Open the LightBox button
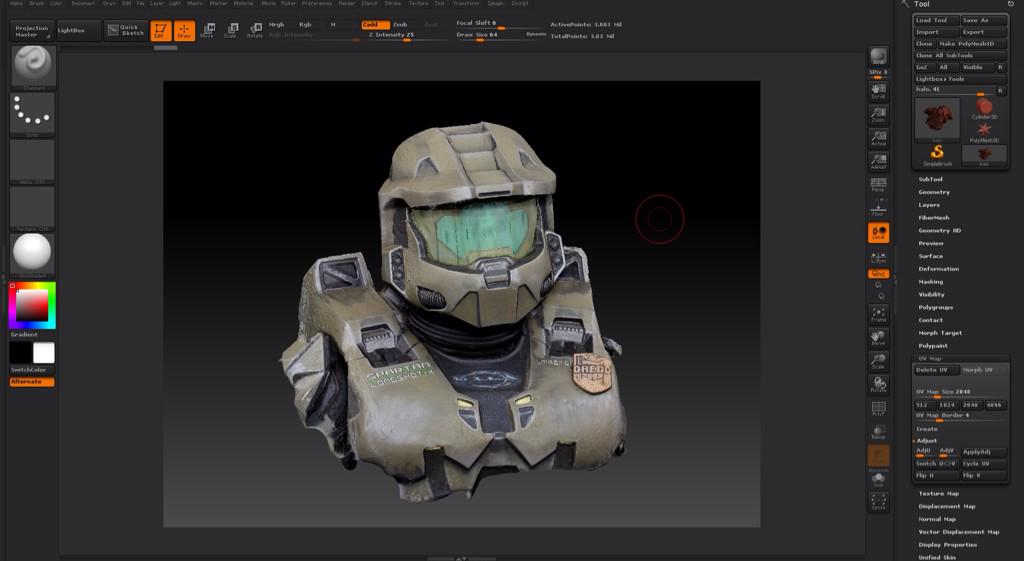 (x=79, y=31)
